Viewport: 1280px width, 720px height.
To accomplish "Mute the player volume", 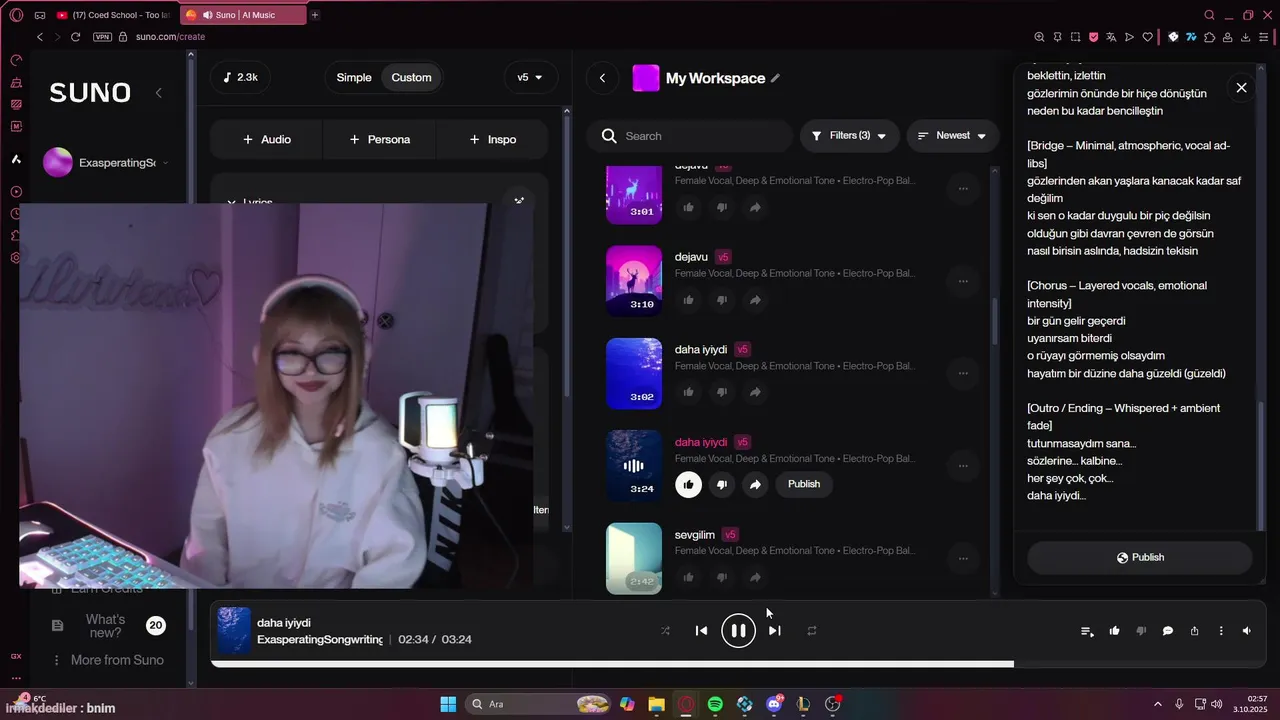I will pyautogui.click(x=1247, y=631).
